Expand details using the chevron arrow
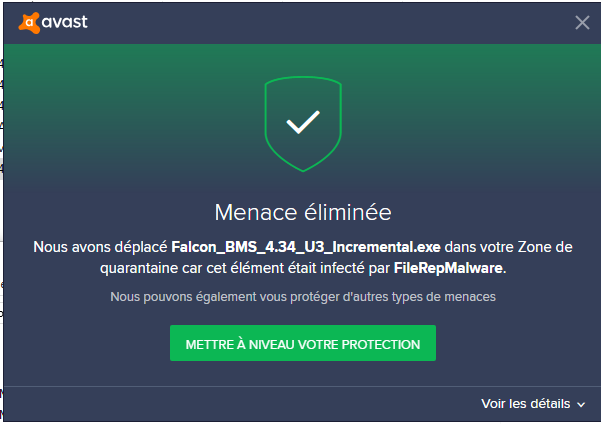Screen dimensions: 601x424 pos(581,405)
